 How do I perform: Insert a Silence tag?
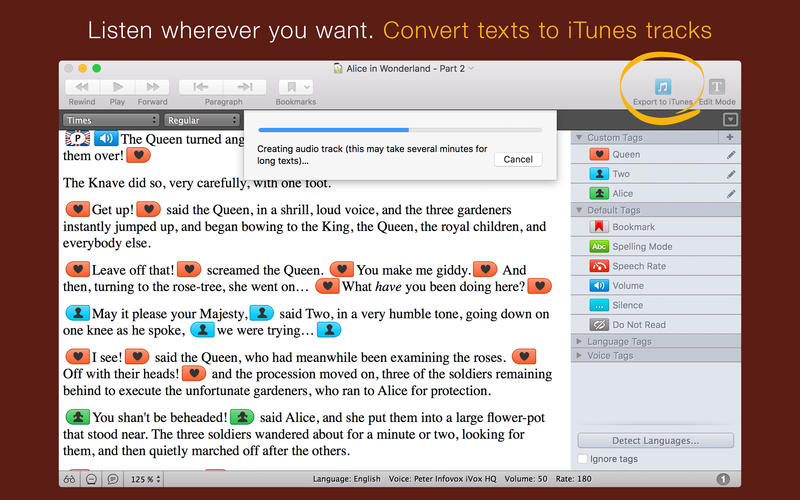pos(656,305)
